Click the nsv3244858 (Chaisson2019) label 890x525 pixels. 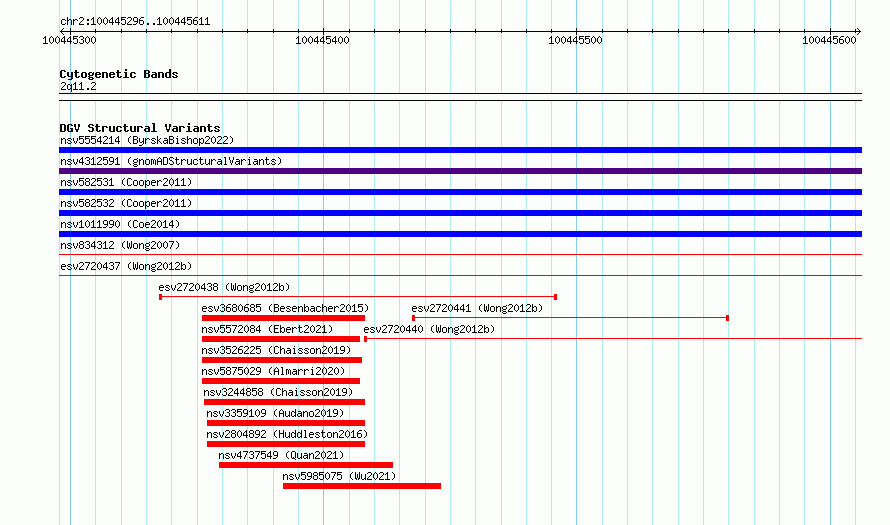[278, 392]
